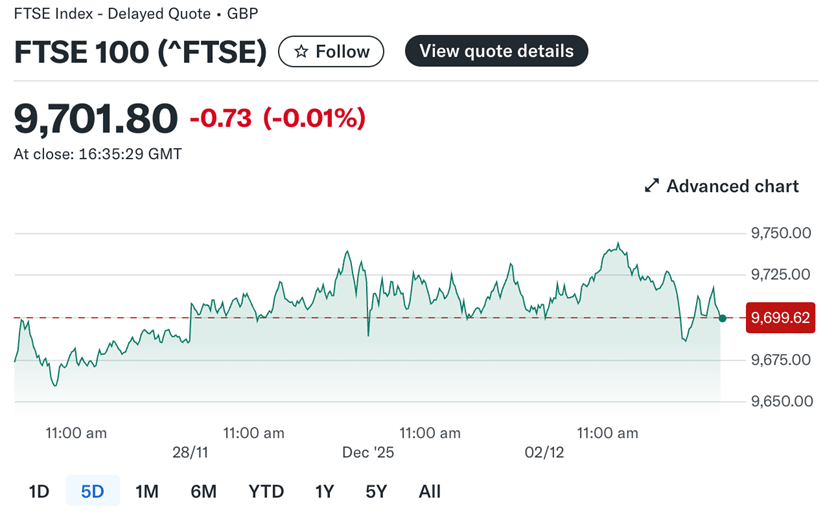Show the 5Y price history
This screenshot has width=836, height=519.
[x=375, y=491]
